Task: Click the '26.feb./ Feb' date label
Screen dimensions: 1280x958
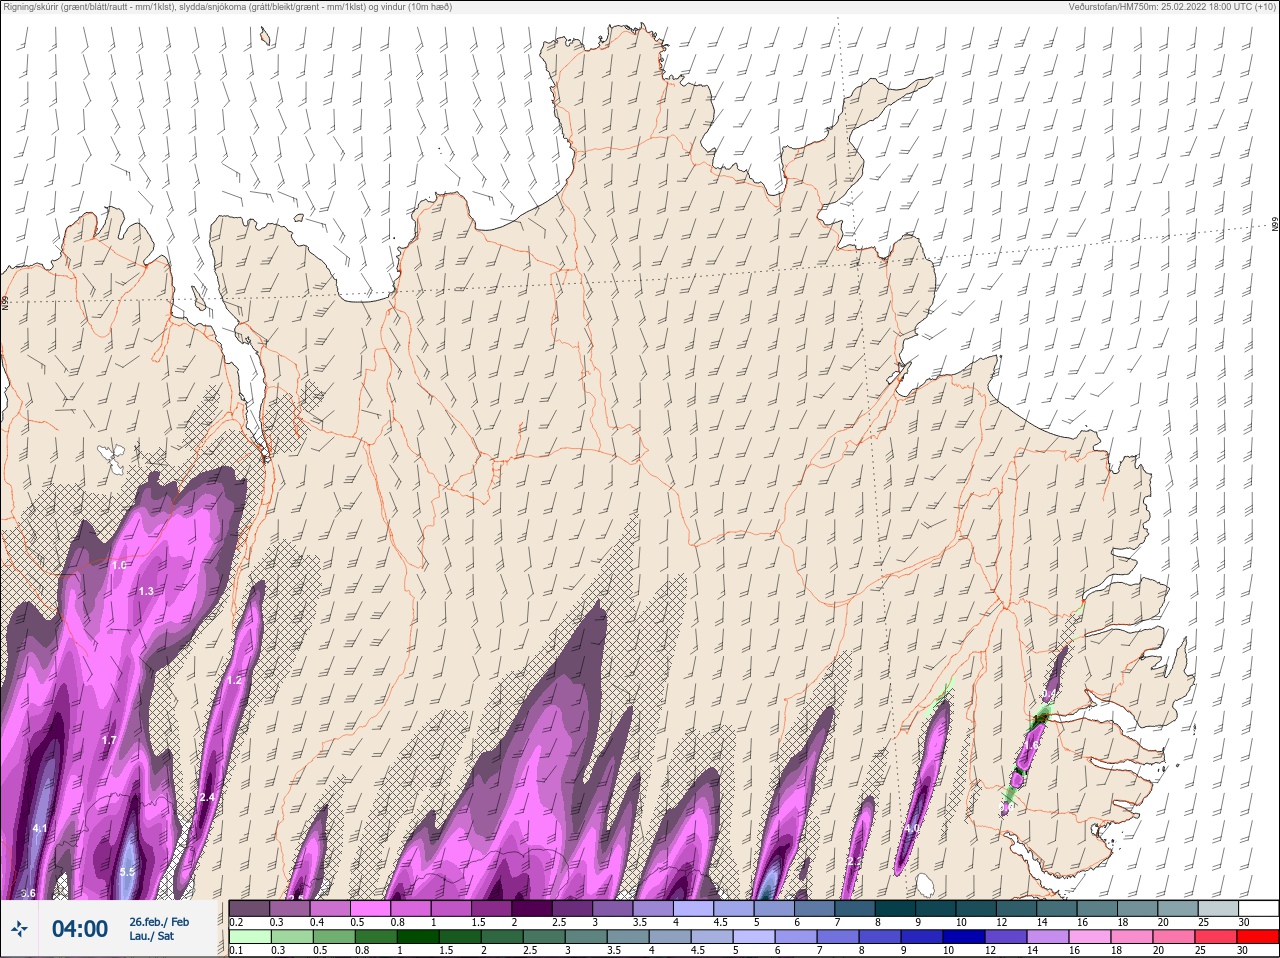Action: tap(159, 921)
